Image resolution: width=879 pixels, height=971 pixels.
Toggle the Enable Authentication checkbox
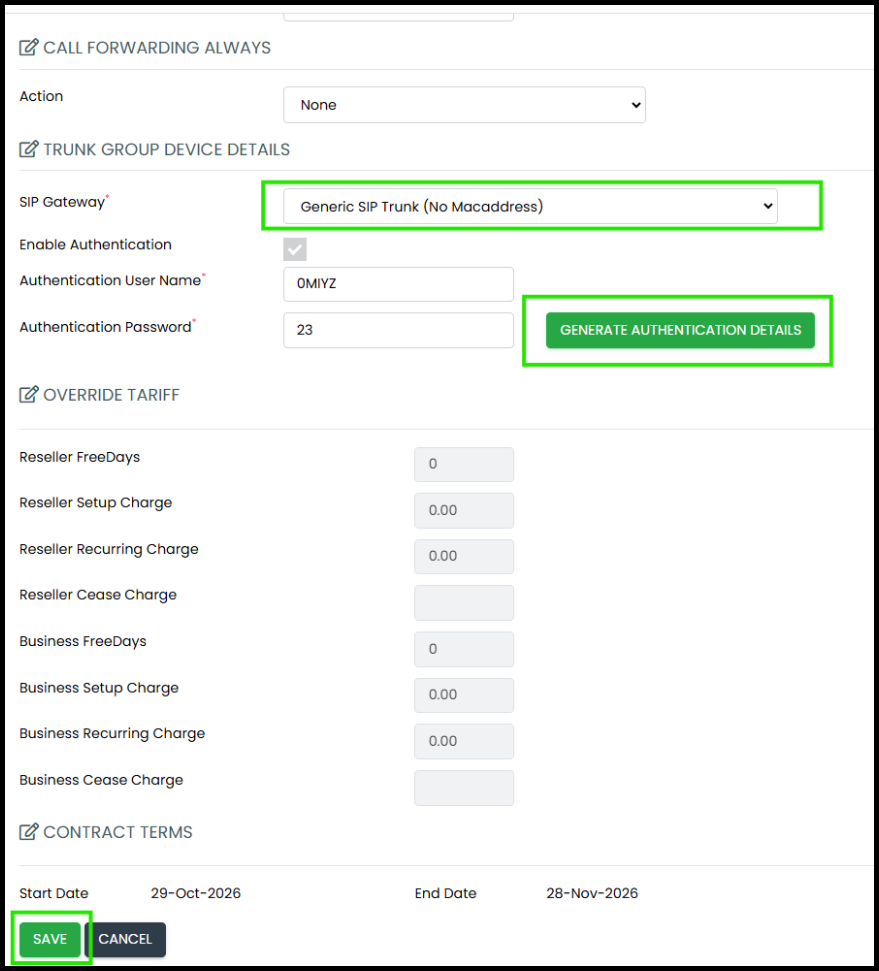(295, 249)
